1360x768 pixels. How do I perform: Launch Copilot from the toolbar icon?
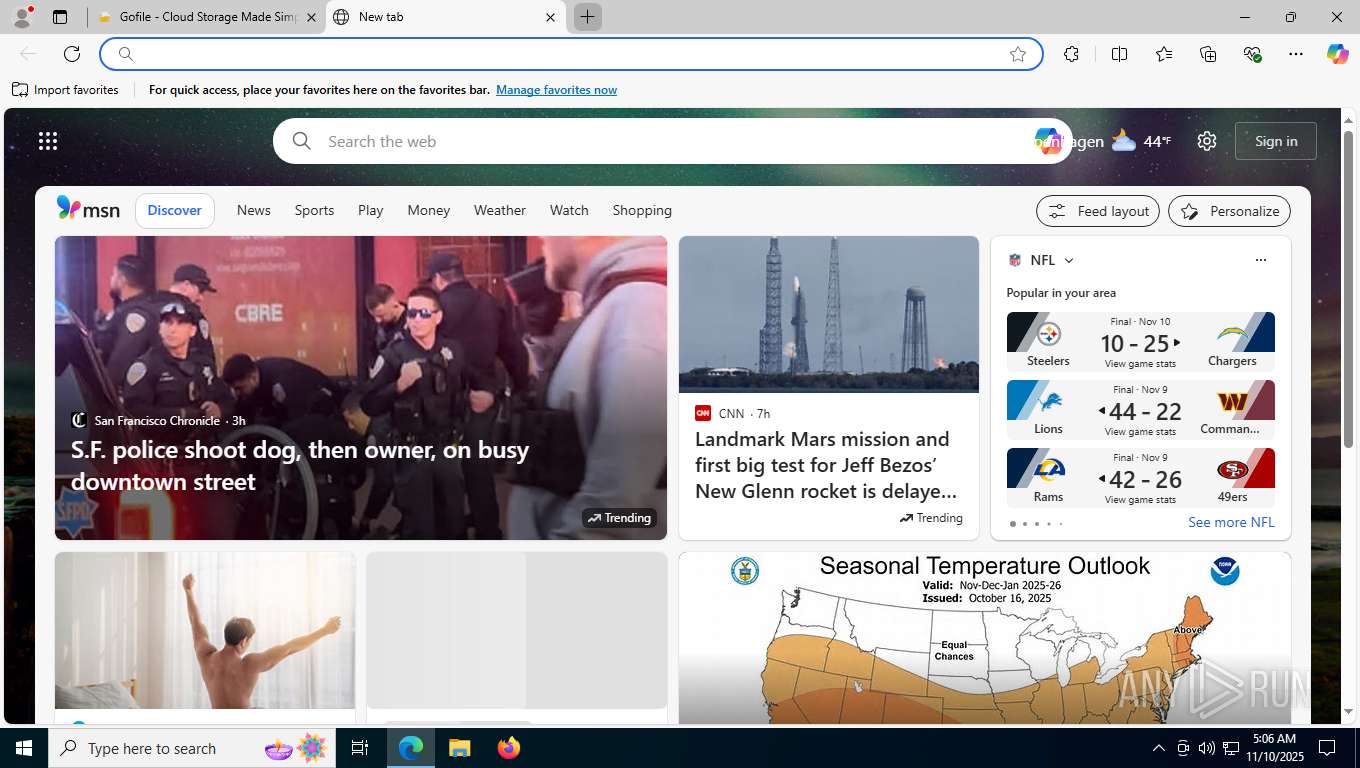click(1338, 54)
